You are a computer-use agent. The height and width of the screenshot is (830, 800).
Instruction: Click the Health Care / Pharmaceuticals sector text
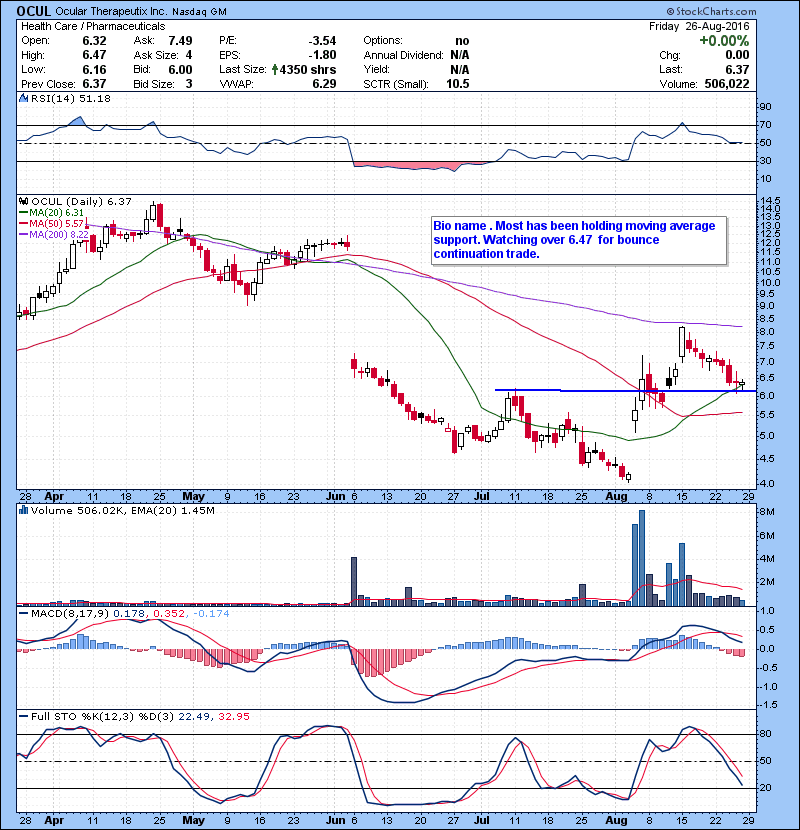(93, 26)
